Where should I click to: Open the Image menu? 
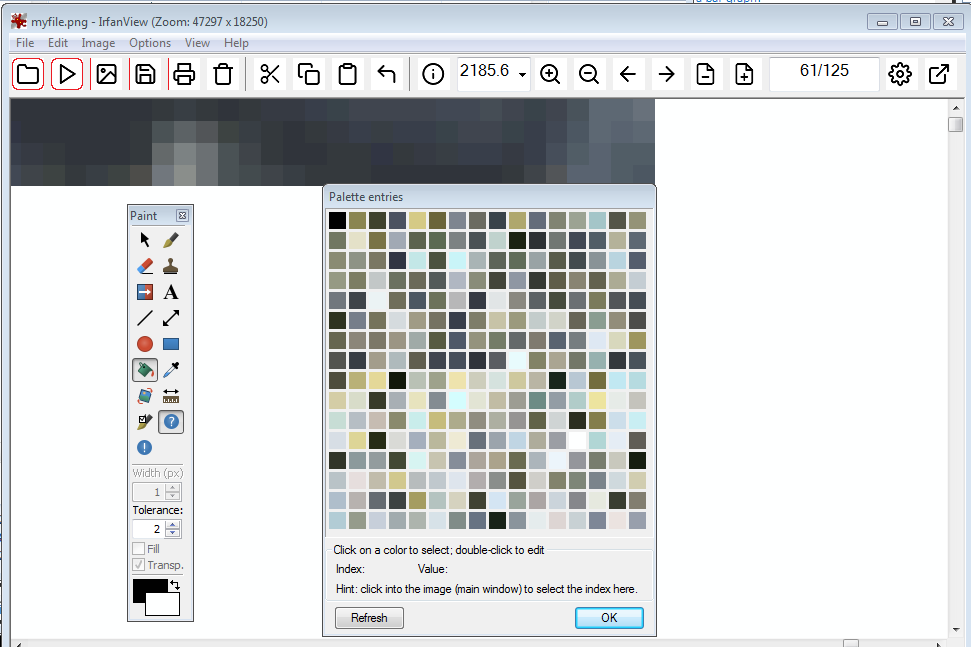(x=98, y=43)
